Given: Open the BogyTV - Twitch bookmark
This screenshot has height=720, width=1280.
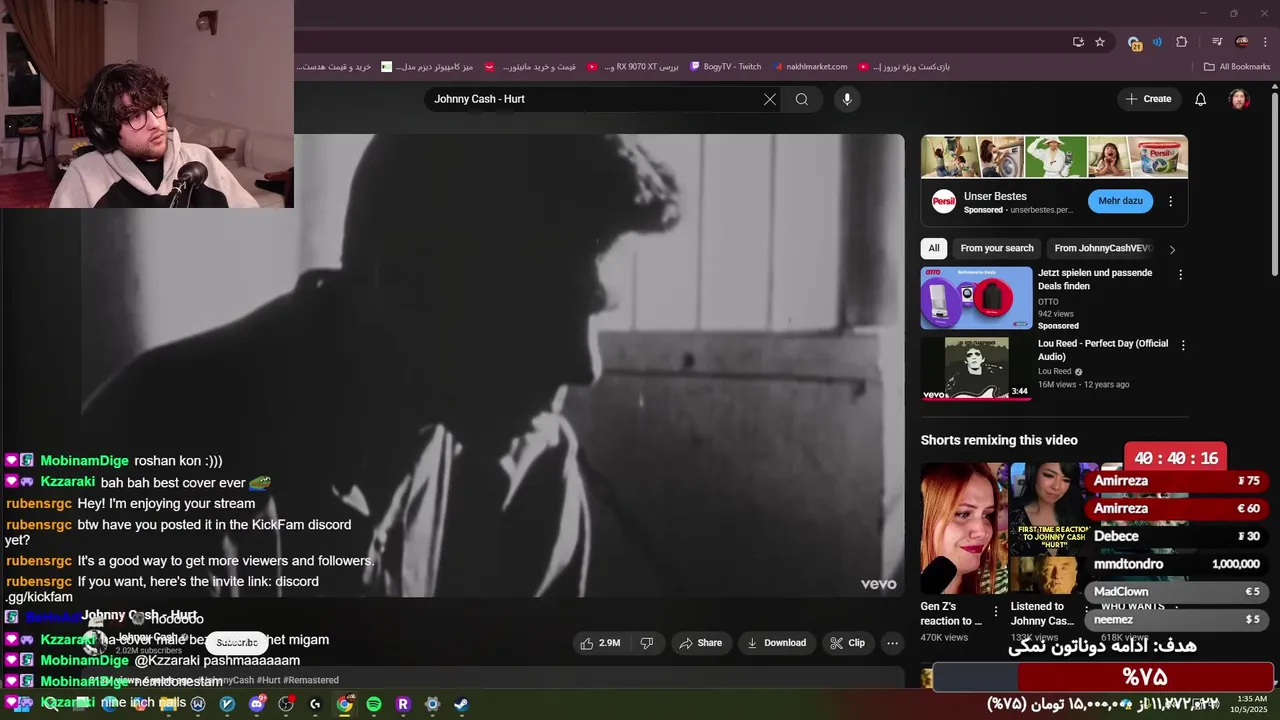Looking at the screenshot, I should click(725, 67).
